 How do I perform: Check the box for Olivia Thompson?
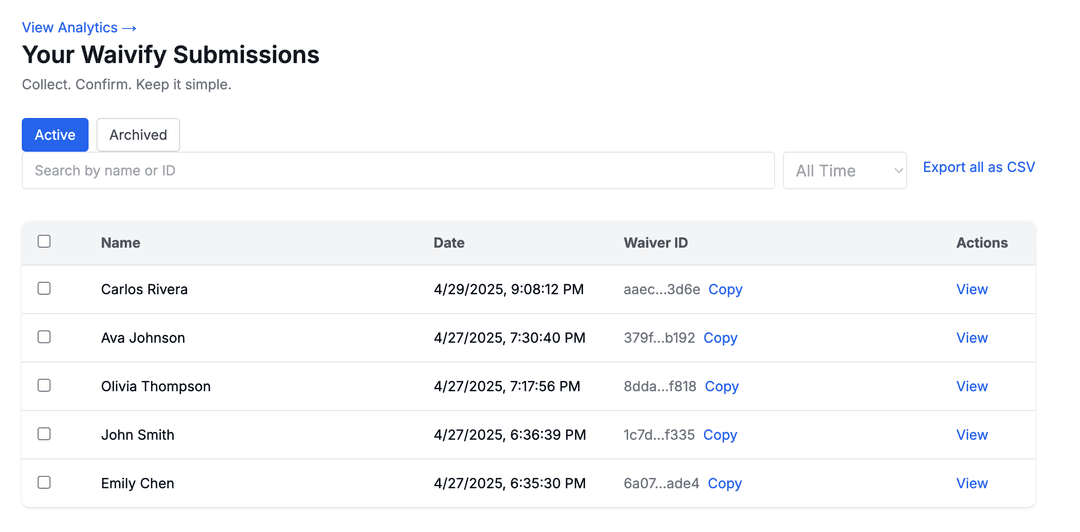(x=44, y=386)
